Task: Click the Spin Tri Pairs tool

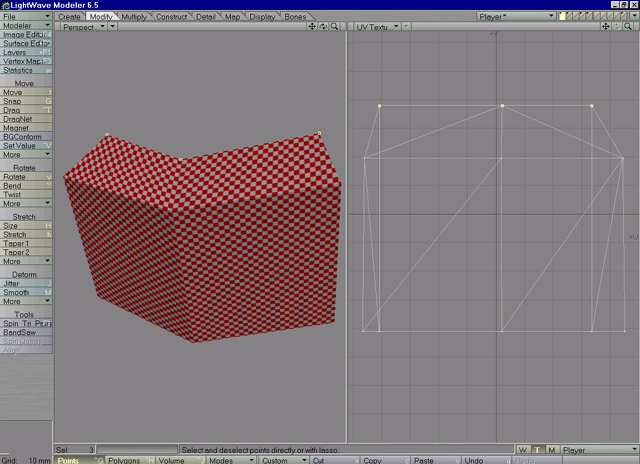Action: click(x=26, y=323)
